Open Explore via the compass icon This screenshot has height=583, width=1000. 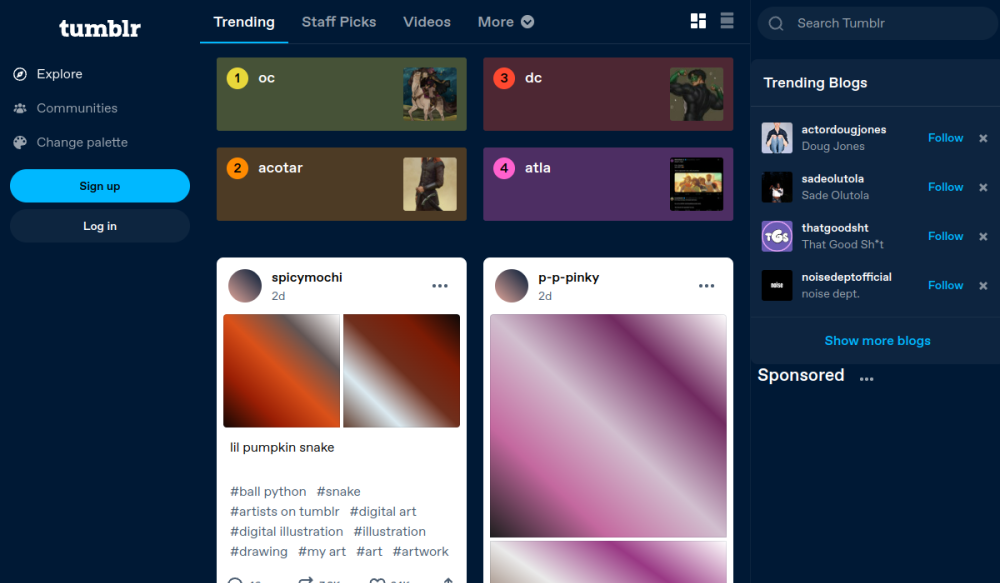coord(20,74)
